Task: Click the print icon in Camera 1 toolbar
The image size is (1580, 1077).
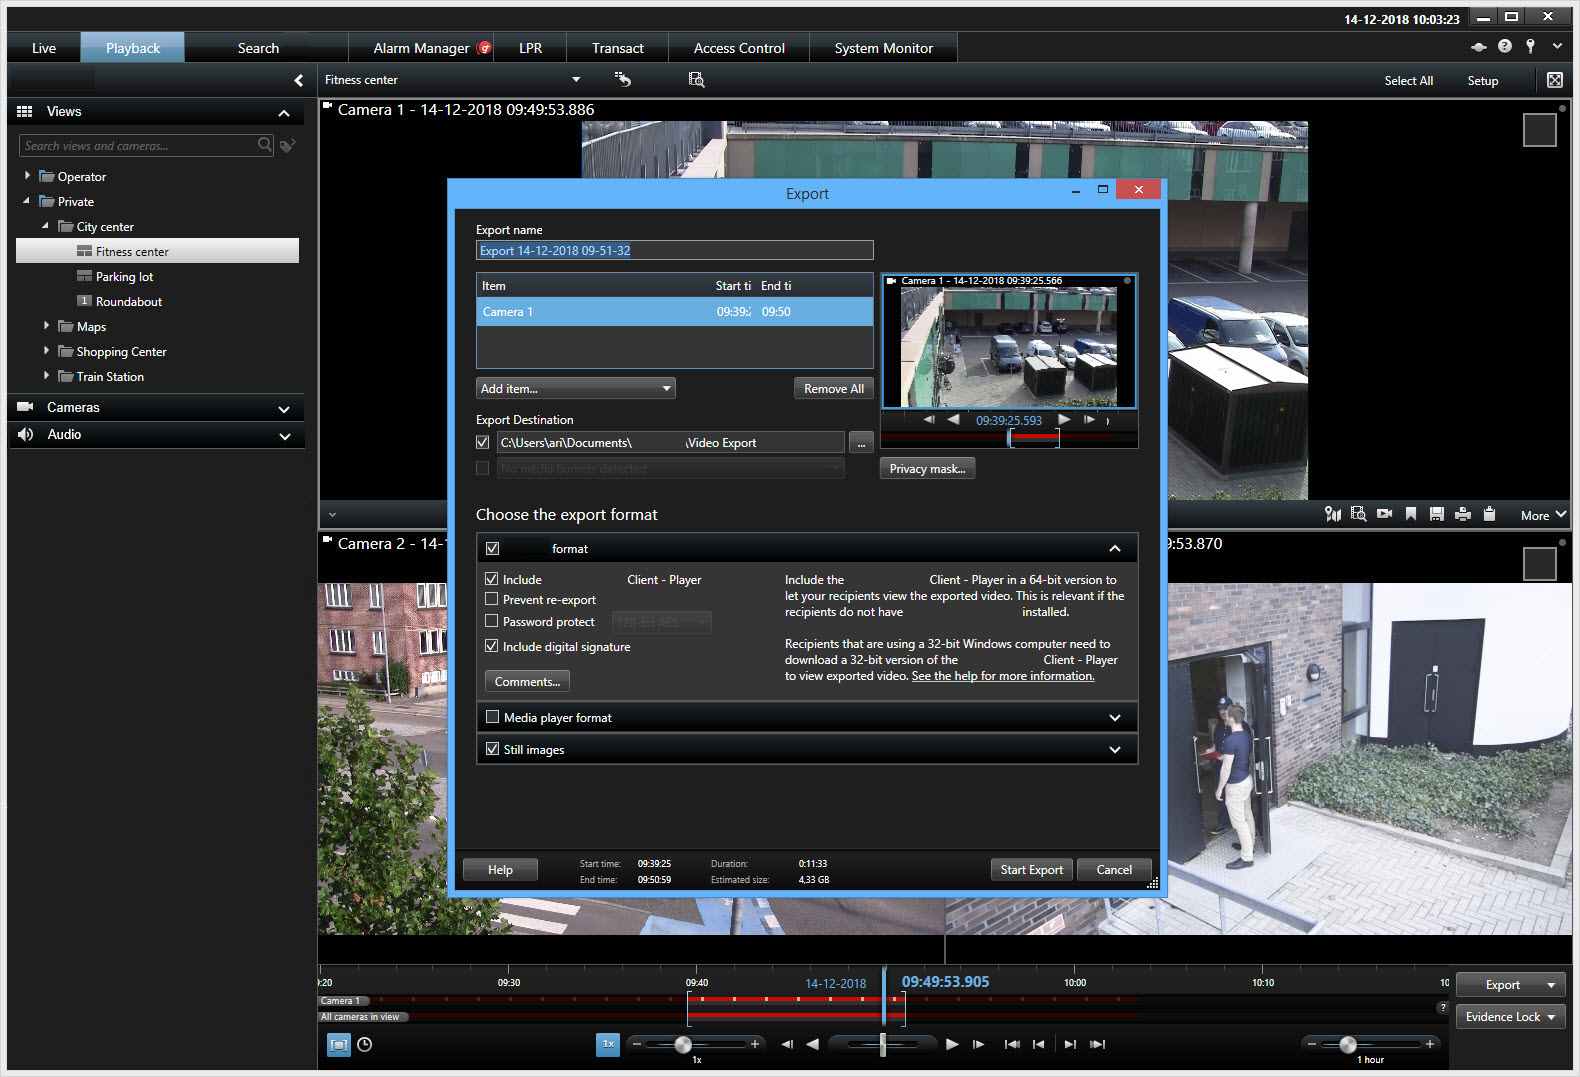Action: coord(1463,514)
